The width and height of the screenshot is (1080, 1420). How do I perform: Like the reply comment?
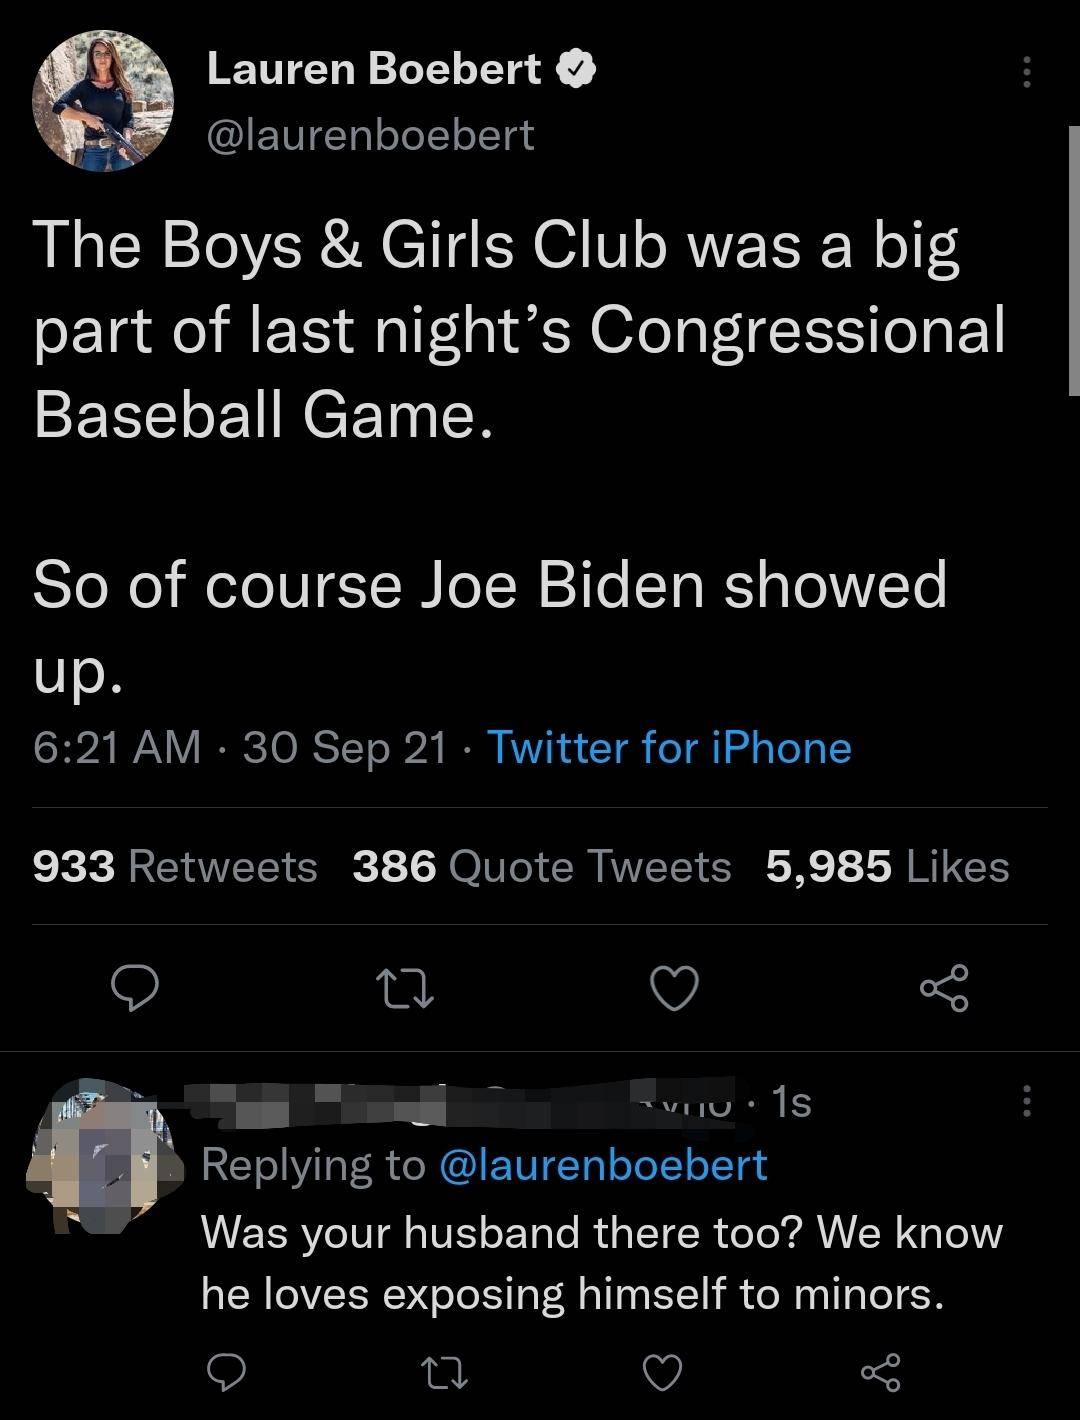click(x=662, y=1372)
